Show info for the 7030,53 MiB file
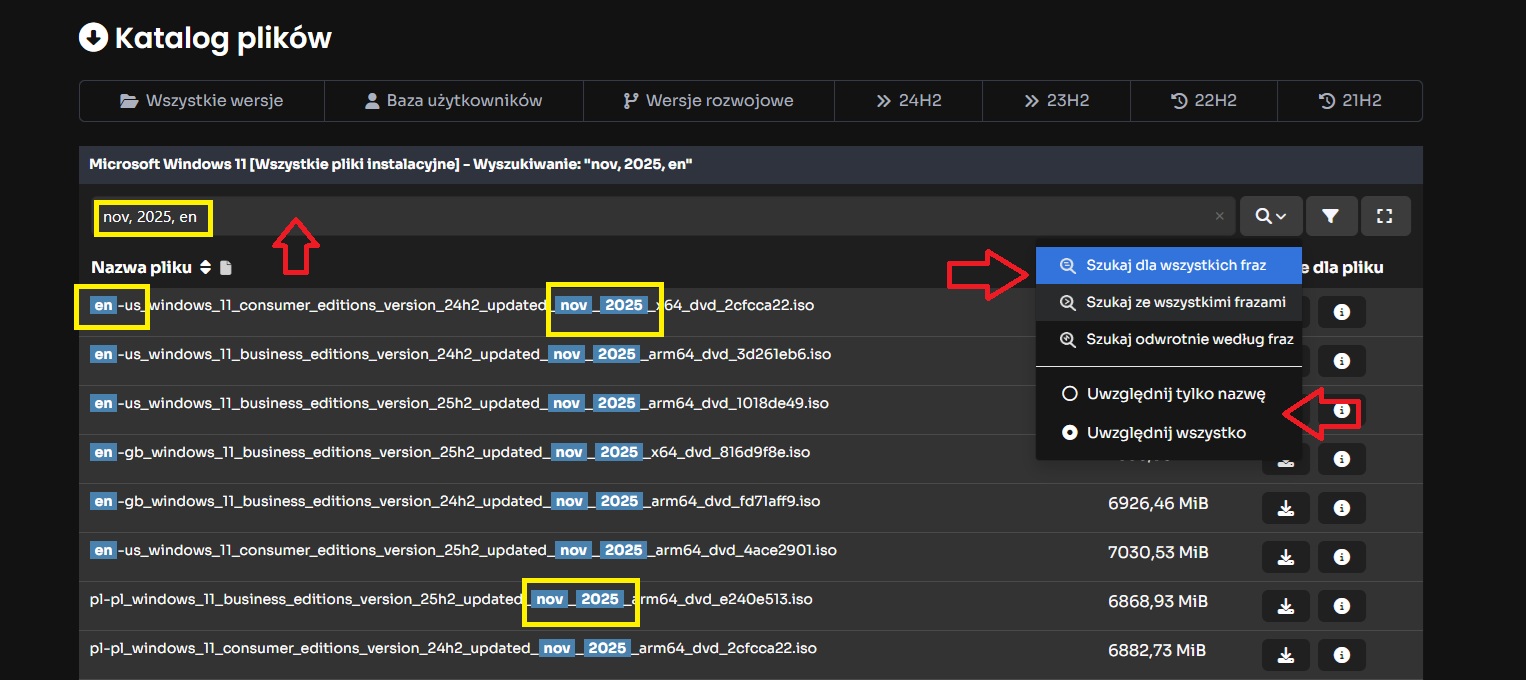Viewport: 1526px width, 680px height. (1342, 557)
